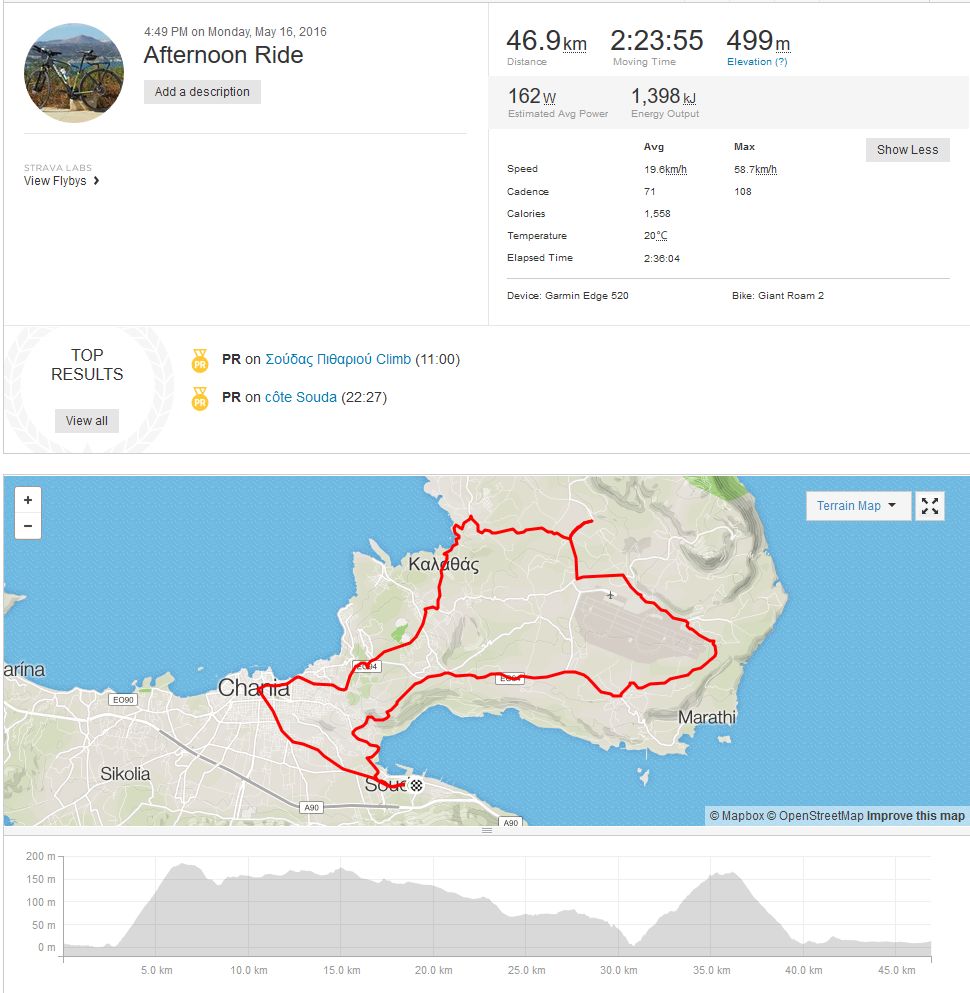Collapse stats with Show Less
Screen dimensions: 970x993
[907, 150]
